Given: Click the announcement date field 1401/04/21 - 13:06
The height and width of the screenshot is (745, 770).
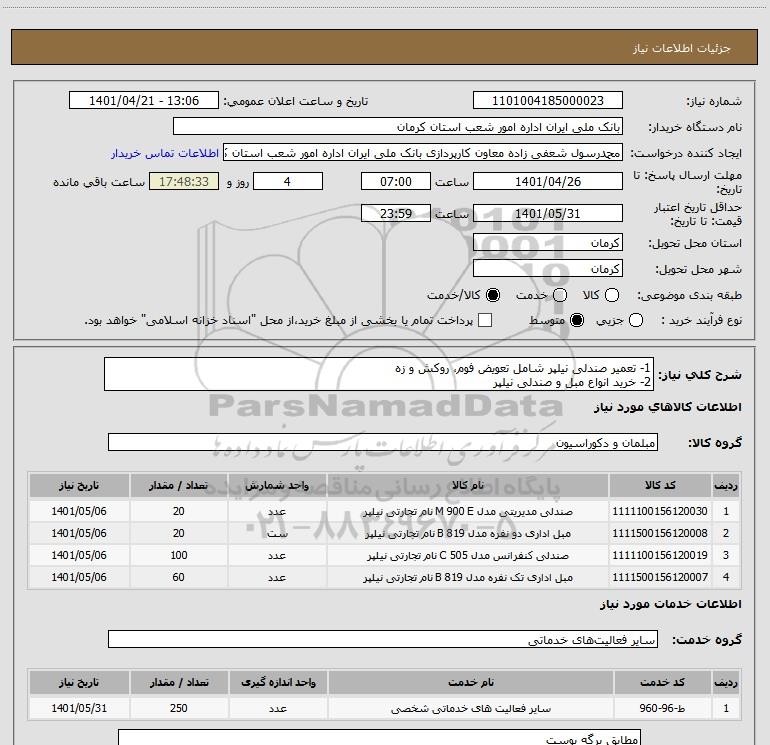Looking at the screenshot, I should tap(144, 101).
